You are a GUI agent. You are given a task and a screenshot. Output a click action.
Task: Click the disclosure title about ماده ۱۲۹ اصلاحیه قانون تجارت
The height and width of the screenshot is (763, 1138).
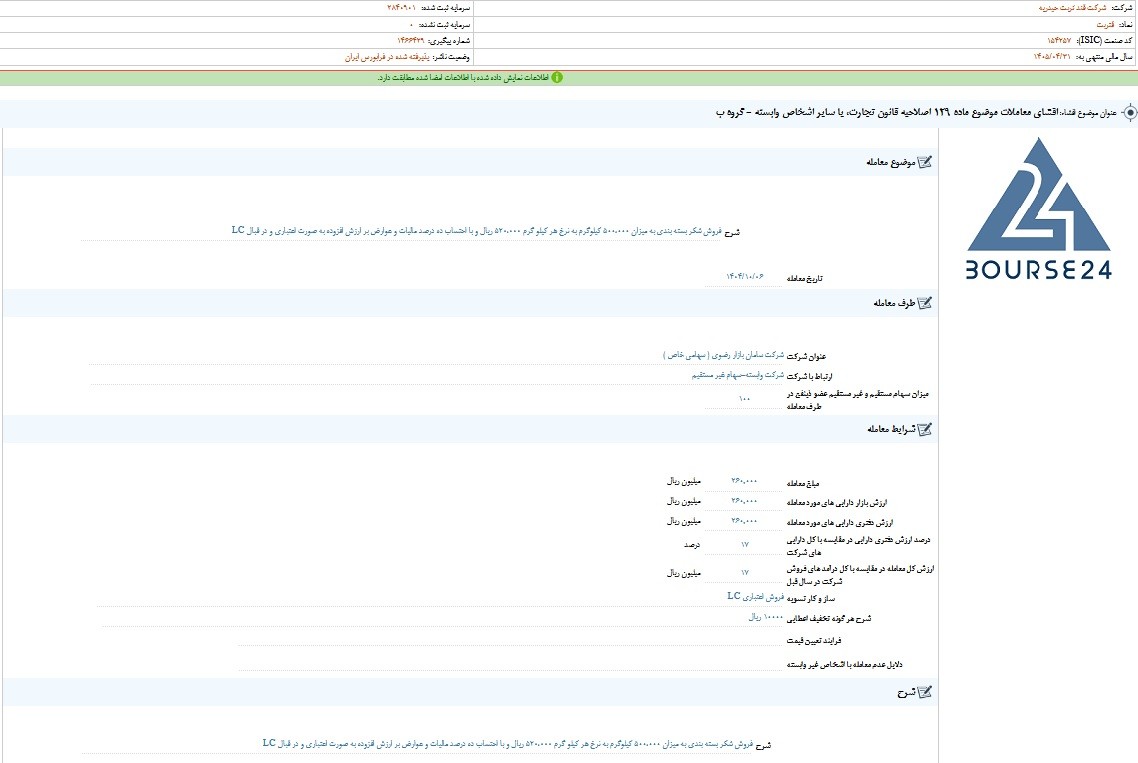(888, 113)
